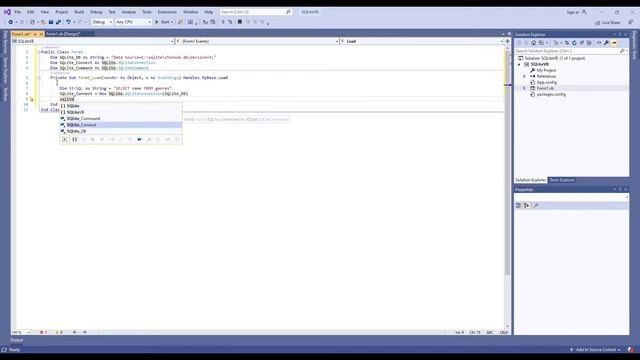Click the Live Share button
Screen dimensions: 640x360
click(x=608, y=22)
